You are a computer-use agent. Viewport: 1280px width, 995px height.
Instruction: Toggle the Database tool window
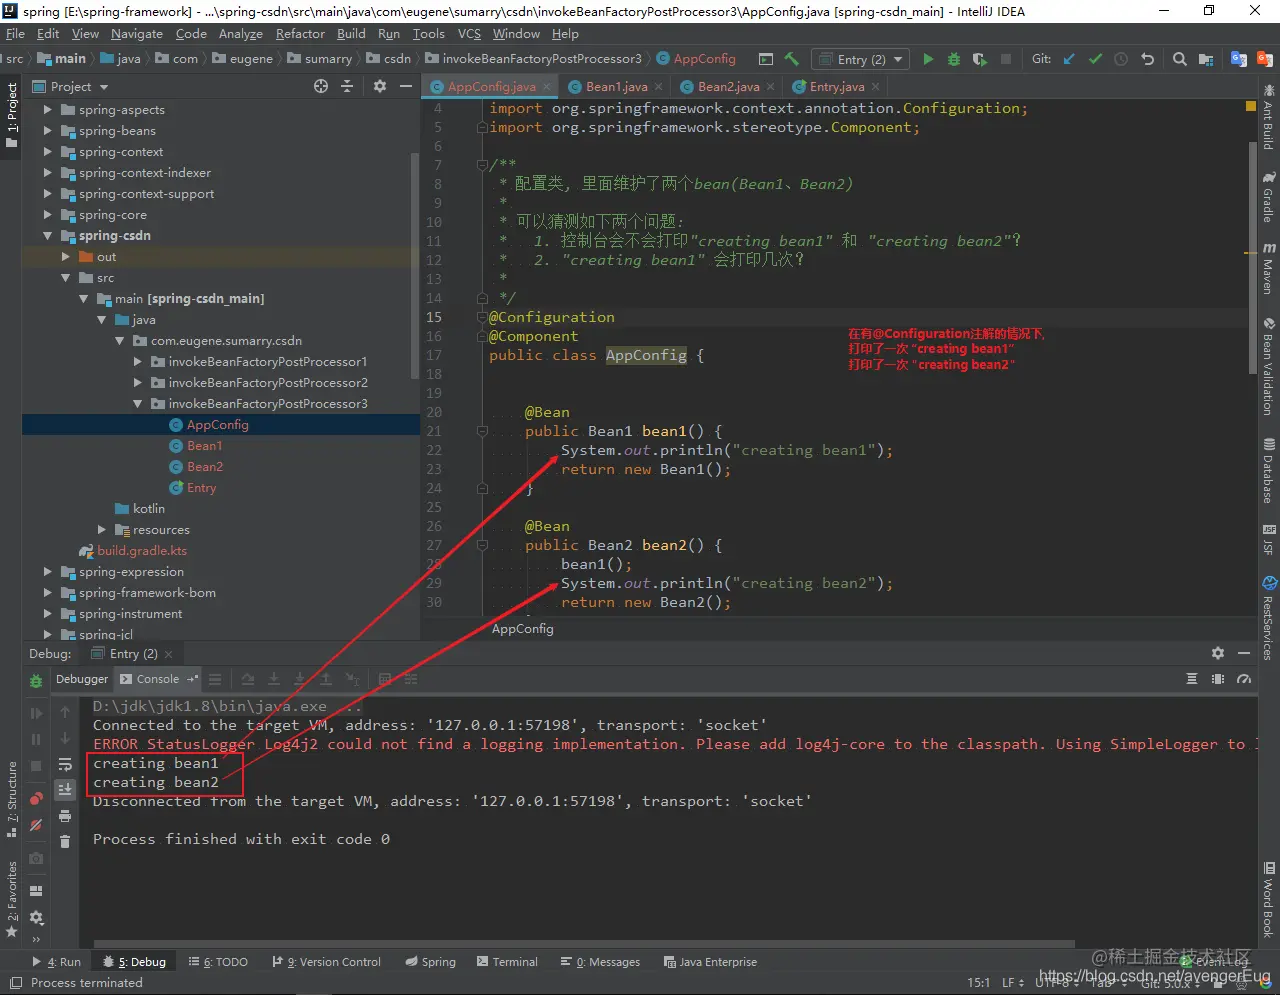coord(1268,471)
